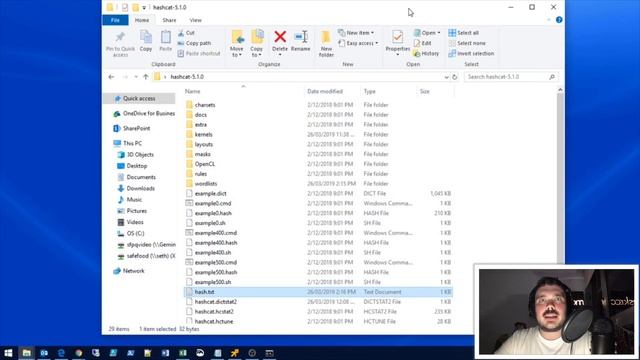Click the History command
Screen dimensions: 640x360
tap(426, 53)
